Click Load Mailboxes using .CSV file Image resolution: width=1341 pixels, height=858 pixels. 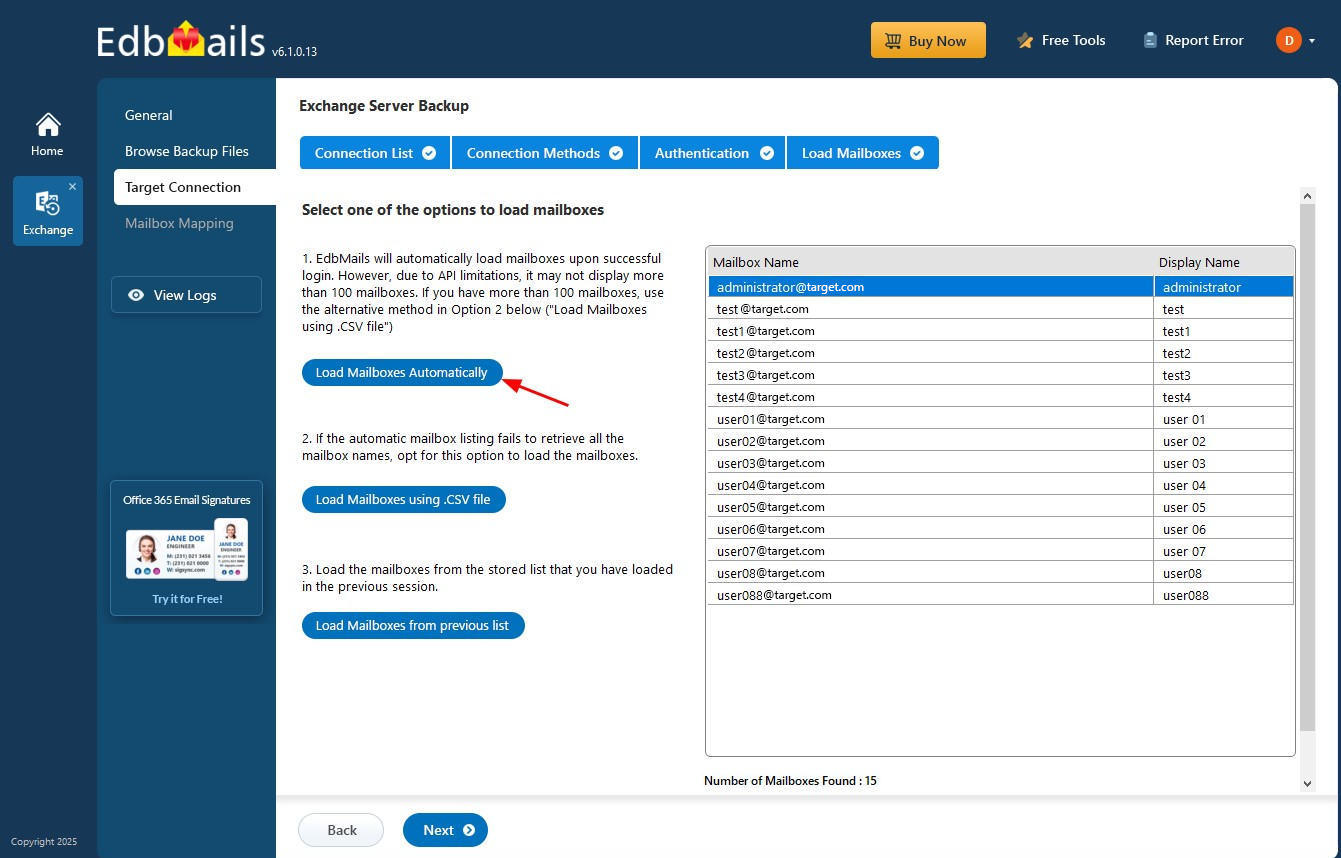404,499
